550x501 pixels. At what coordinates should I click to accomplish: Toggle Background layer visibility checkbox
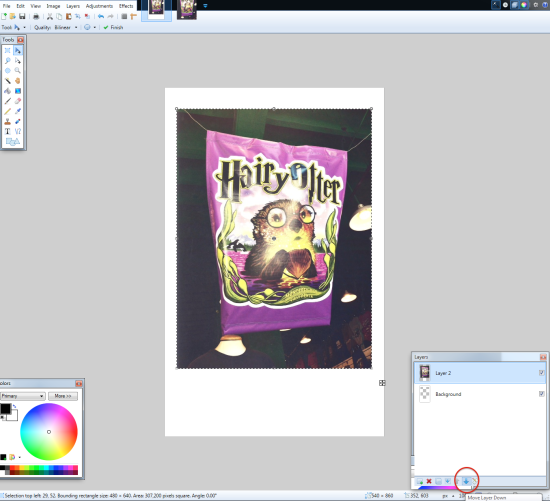tap(542, 394)
